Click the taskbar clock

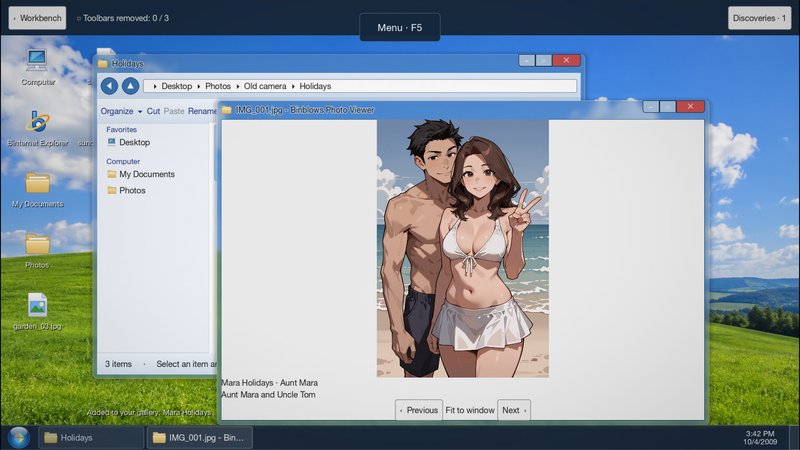click(760, 438)
